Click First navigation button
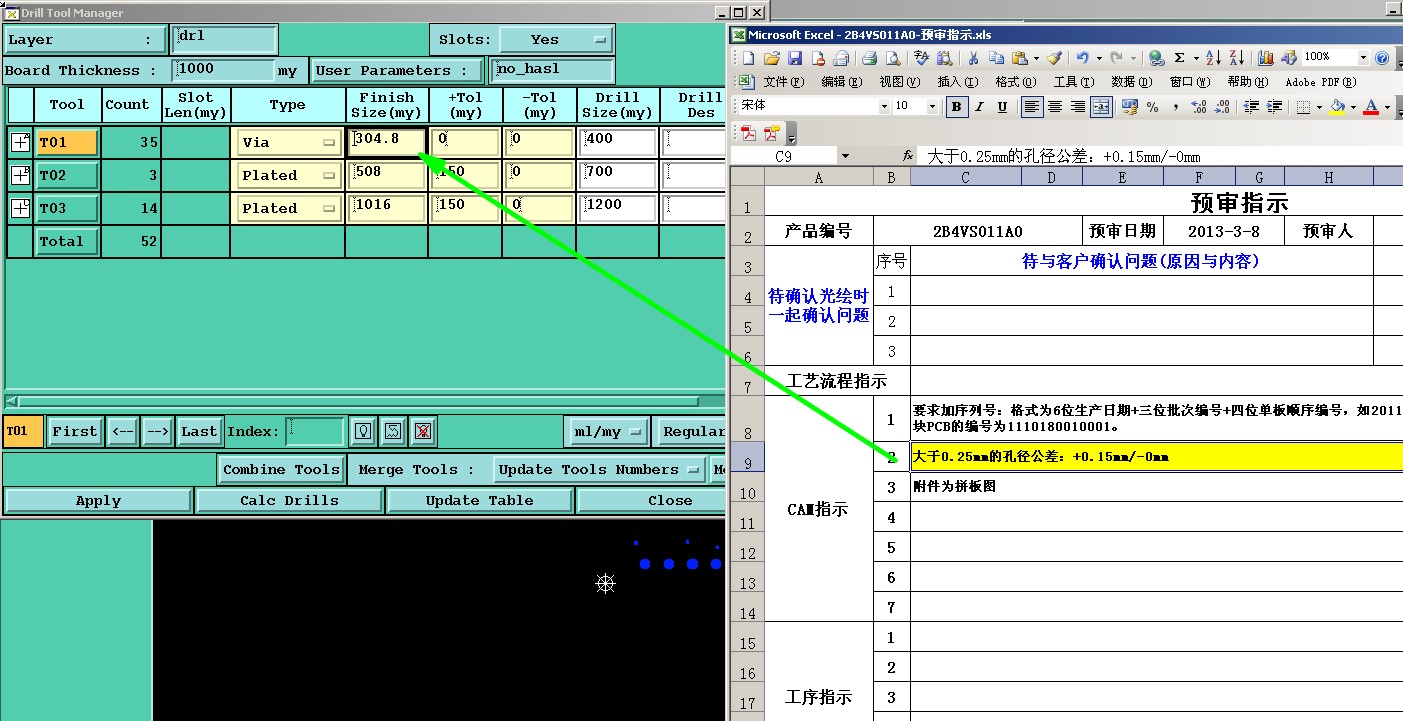Screen dimensions: 1403x721 75,431
